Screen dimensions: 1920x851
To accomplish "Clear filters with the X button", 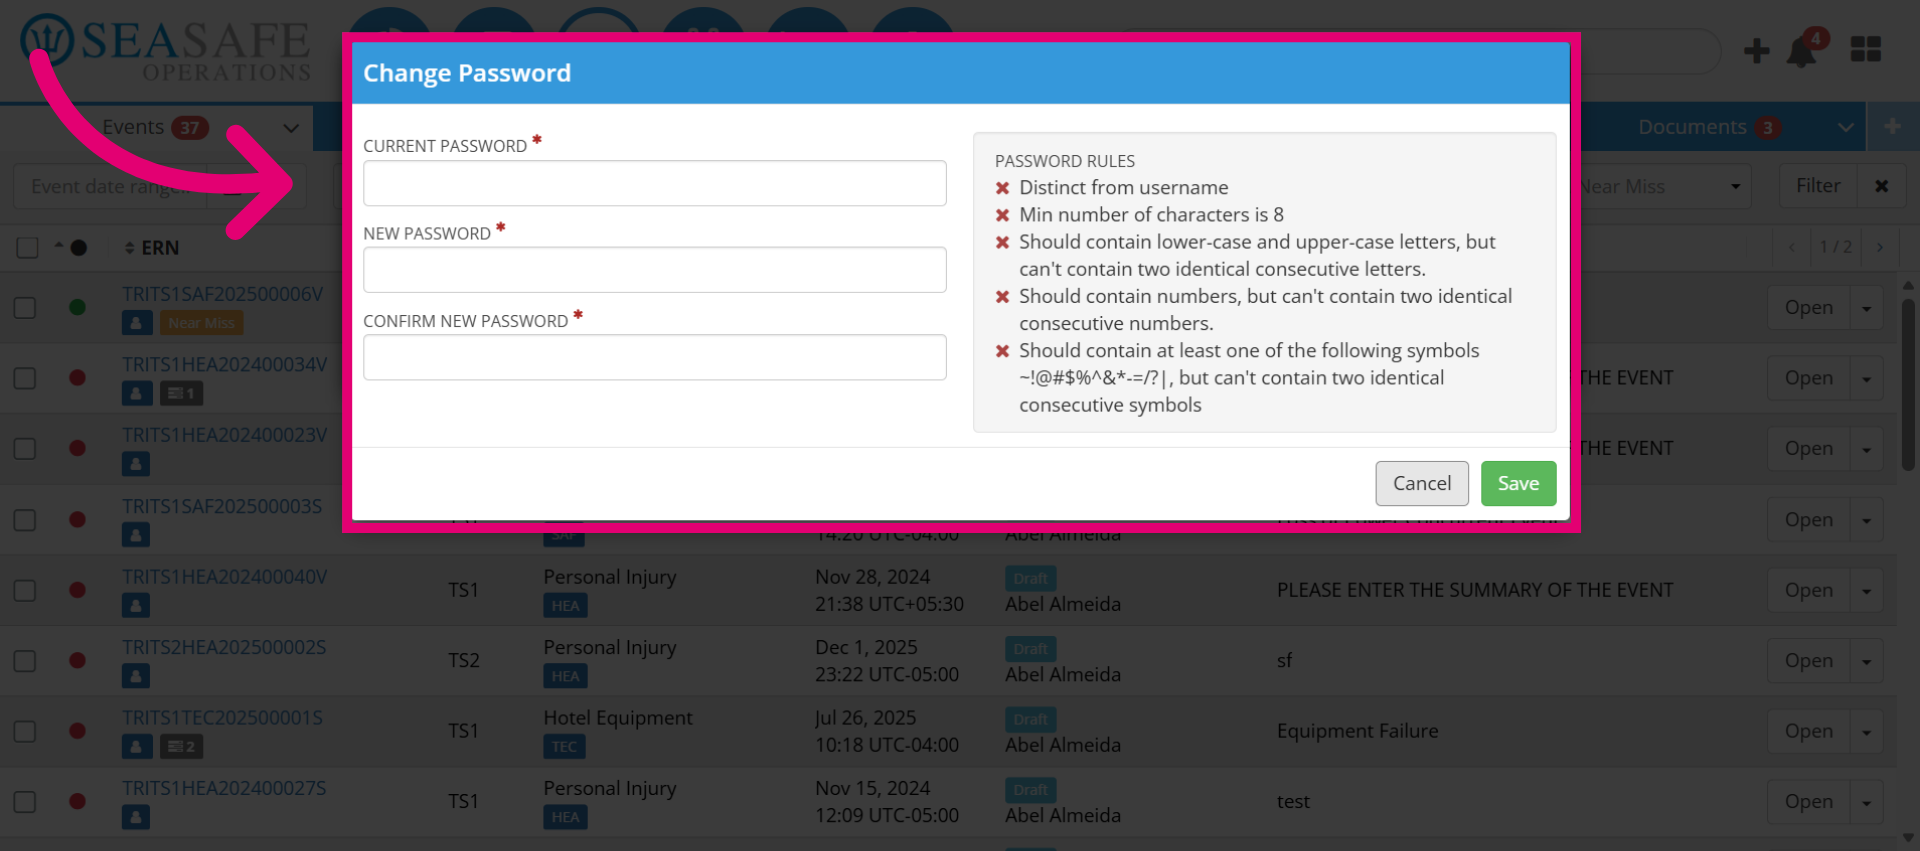I will point(1881,186).
